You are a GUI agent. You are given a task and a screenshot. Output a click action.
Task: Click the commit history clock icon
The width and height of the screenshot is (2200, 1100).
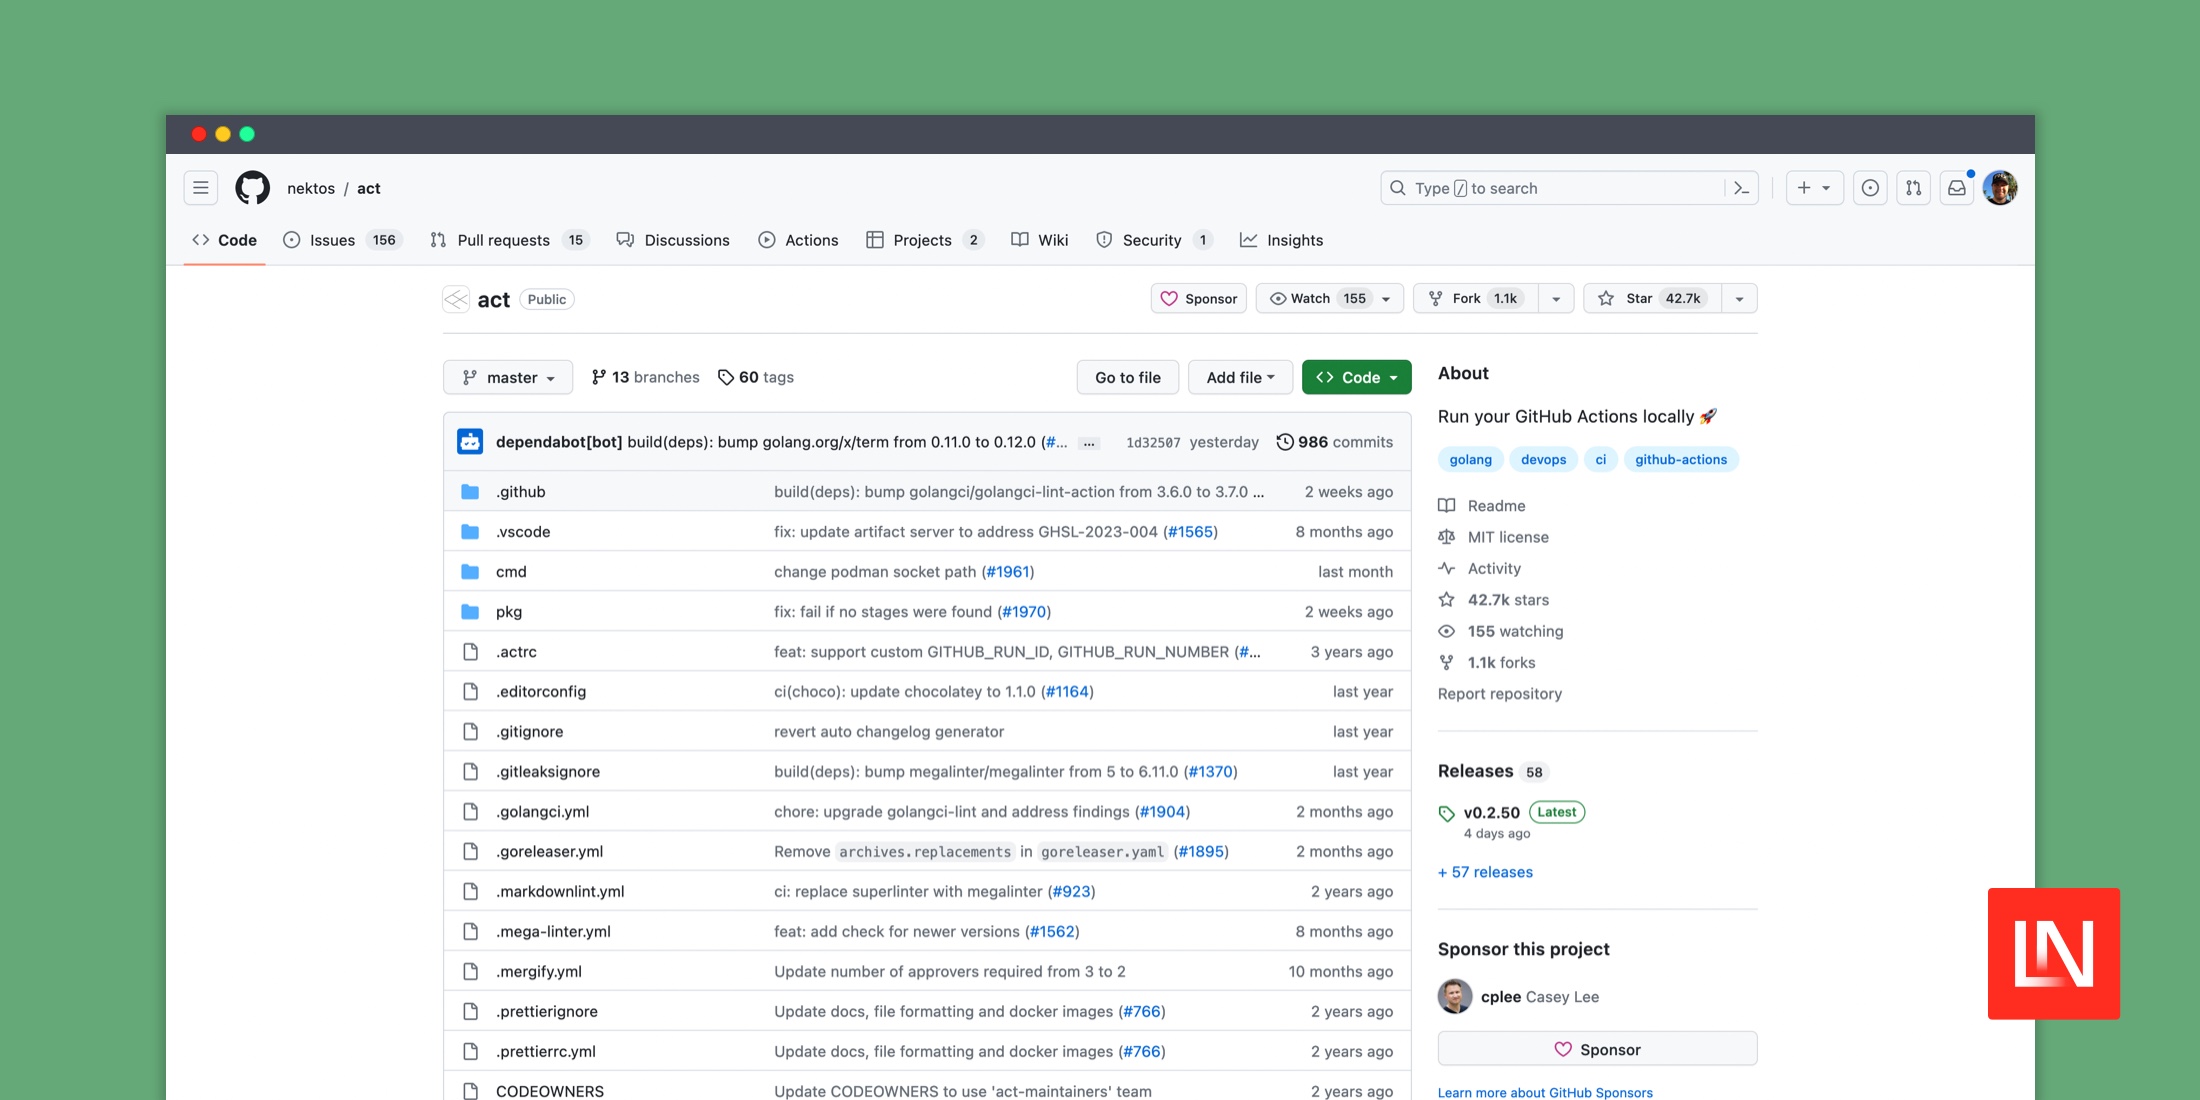(1285, 441)
